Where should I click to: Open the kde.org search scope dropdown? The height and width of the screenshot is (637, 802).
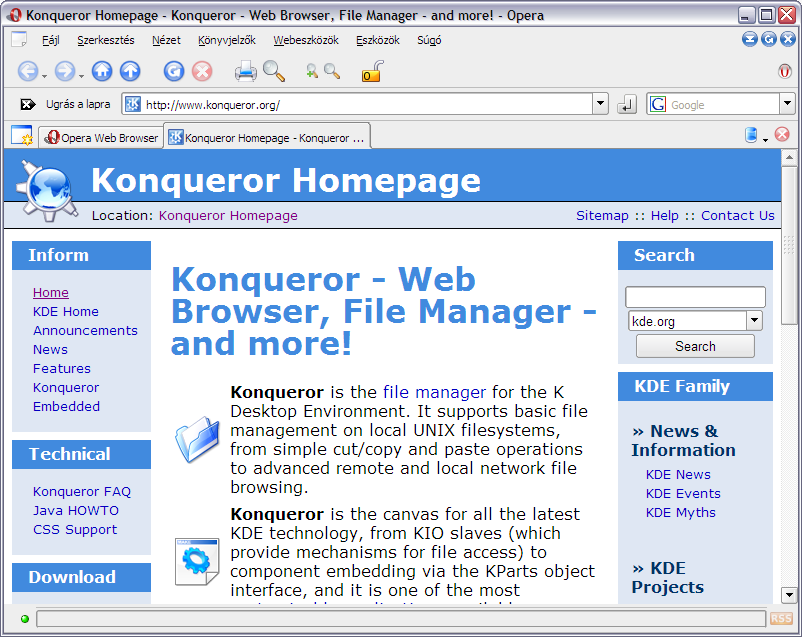coord(754,321)
